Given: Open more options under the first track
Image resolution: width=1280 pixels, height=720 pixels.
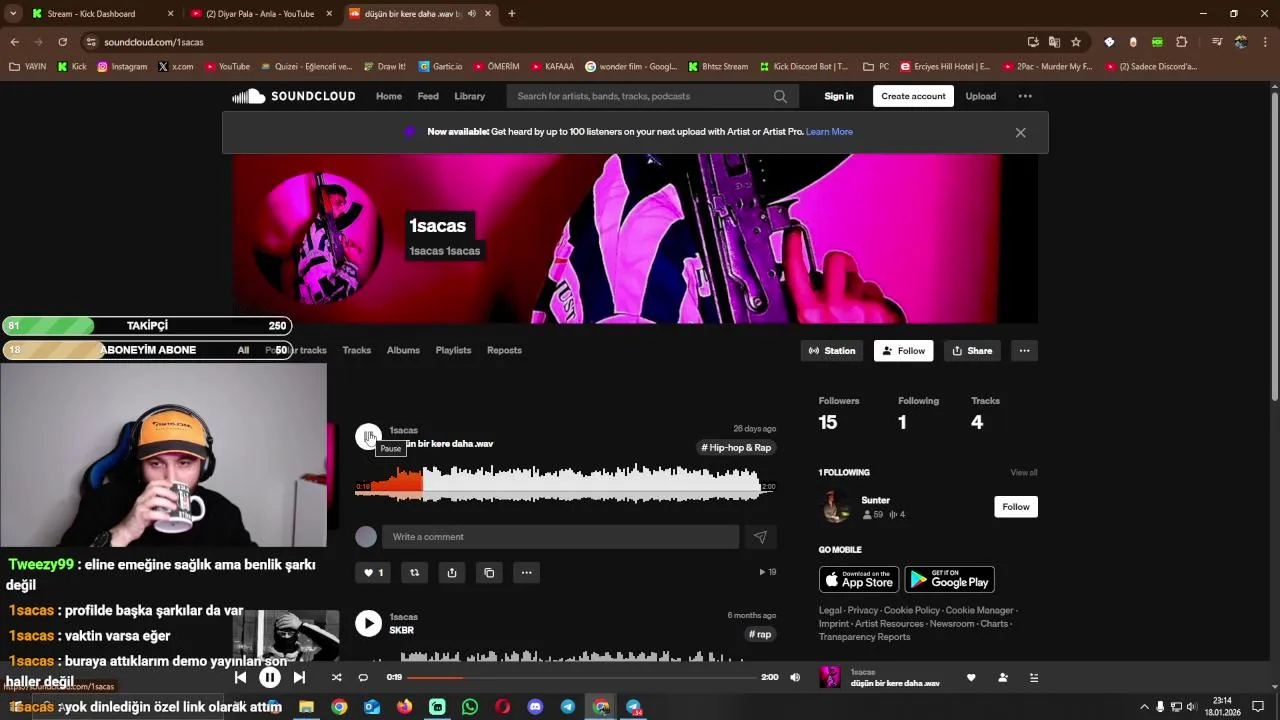Looking at the screenshot, I should tap(526, 573).
